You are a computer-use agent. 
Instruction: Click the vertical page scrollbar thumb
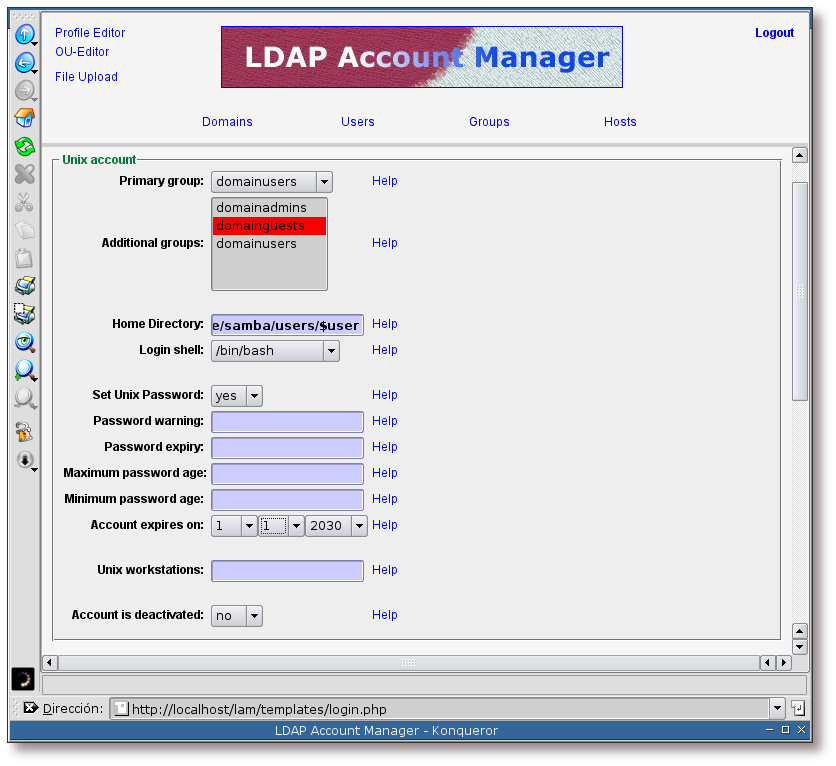pos(799,292)
